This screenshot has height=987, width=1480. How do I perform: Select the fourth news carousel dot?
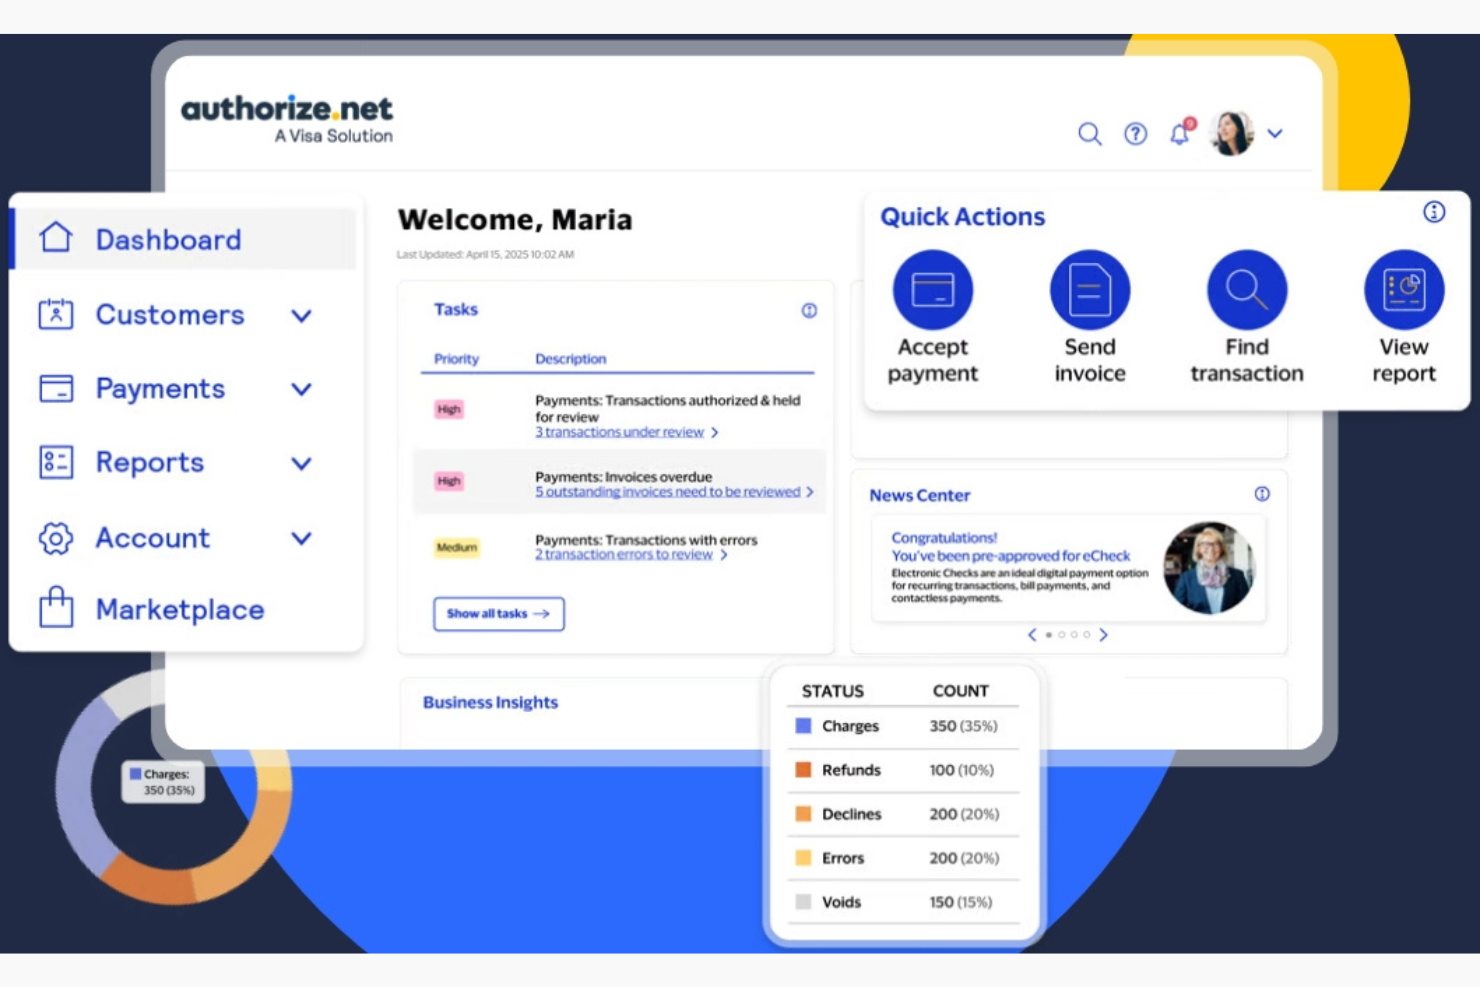tap(1087, 635)
